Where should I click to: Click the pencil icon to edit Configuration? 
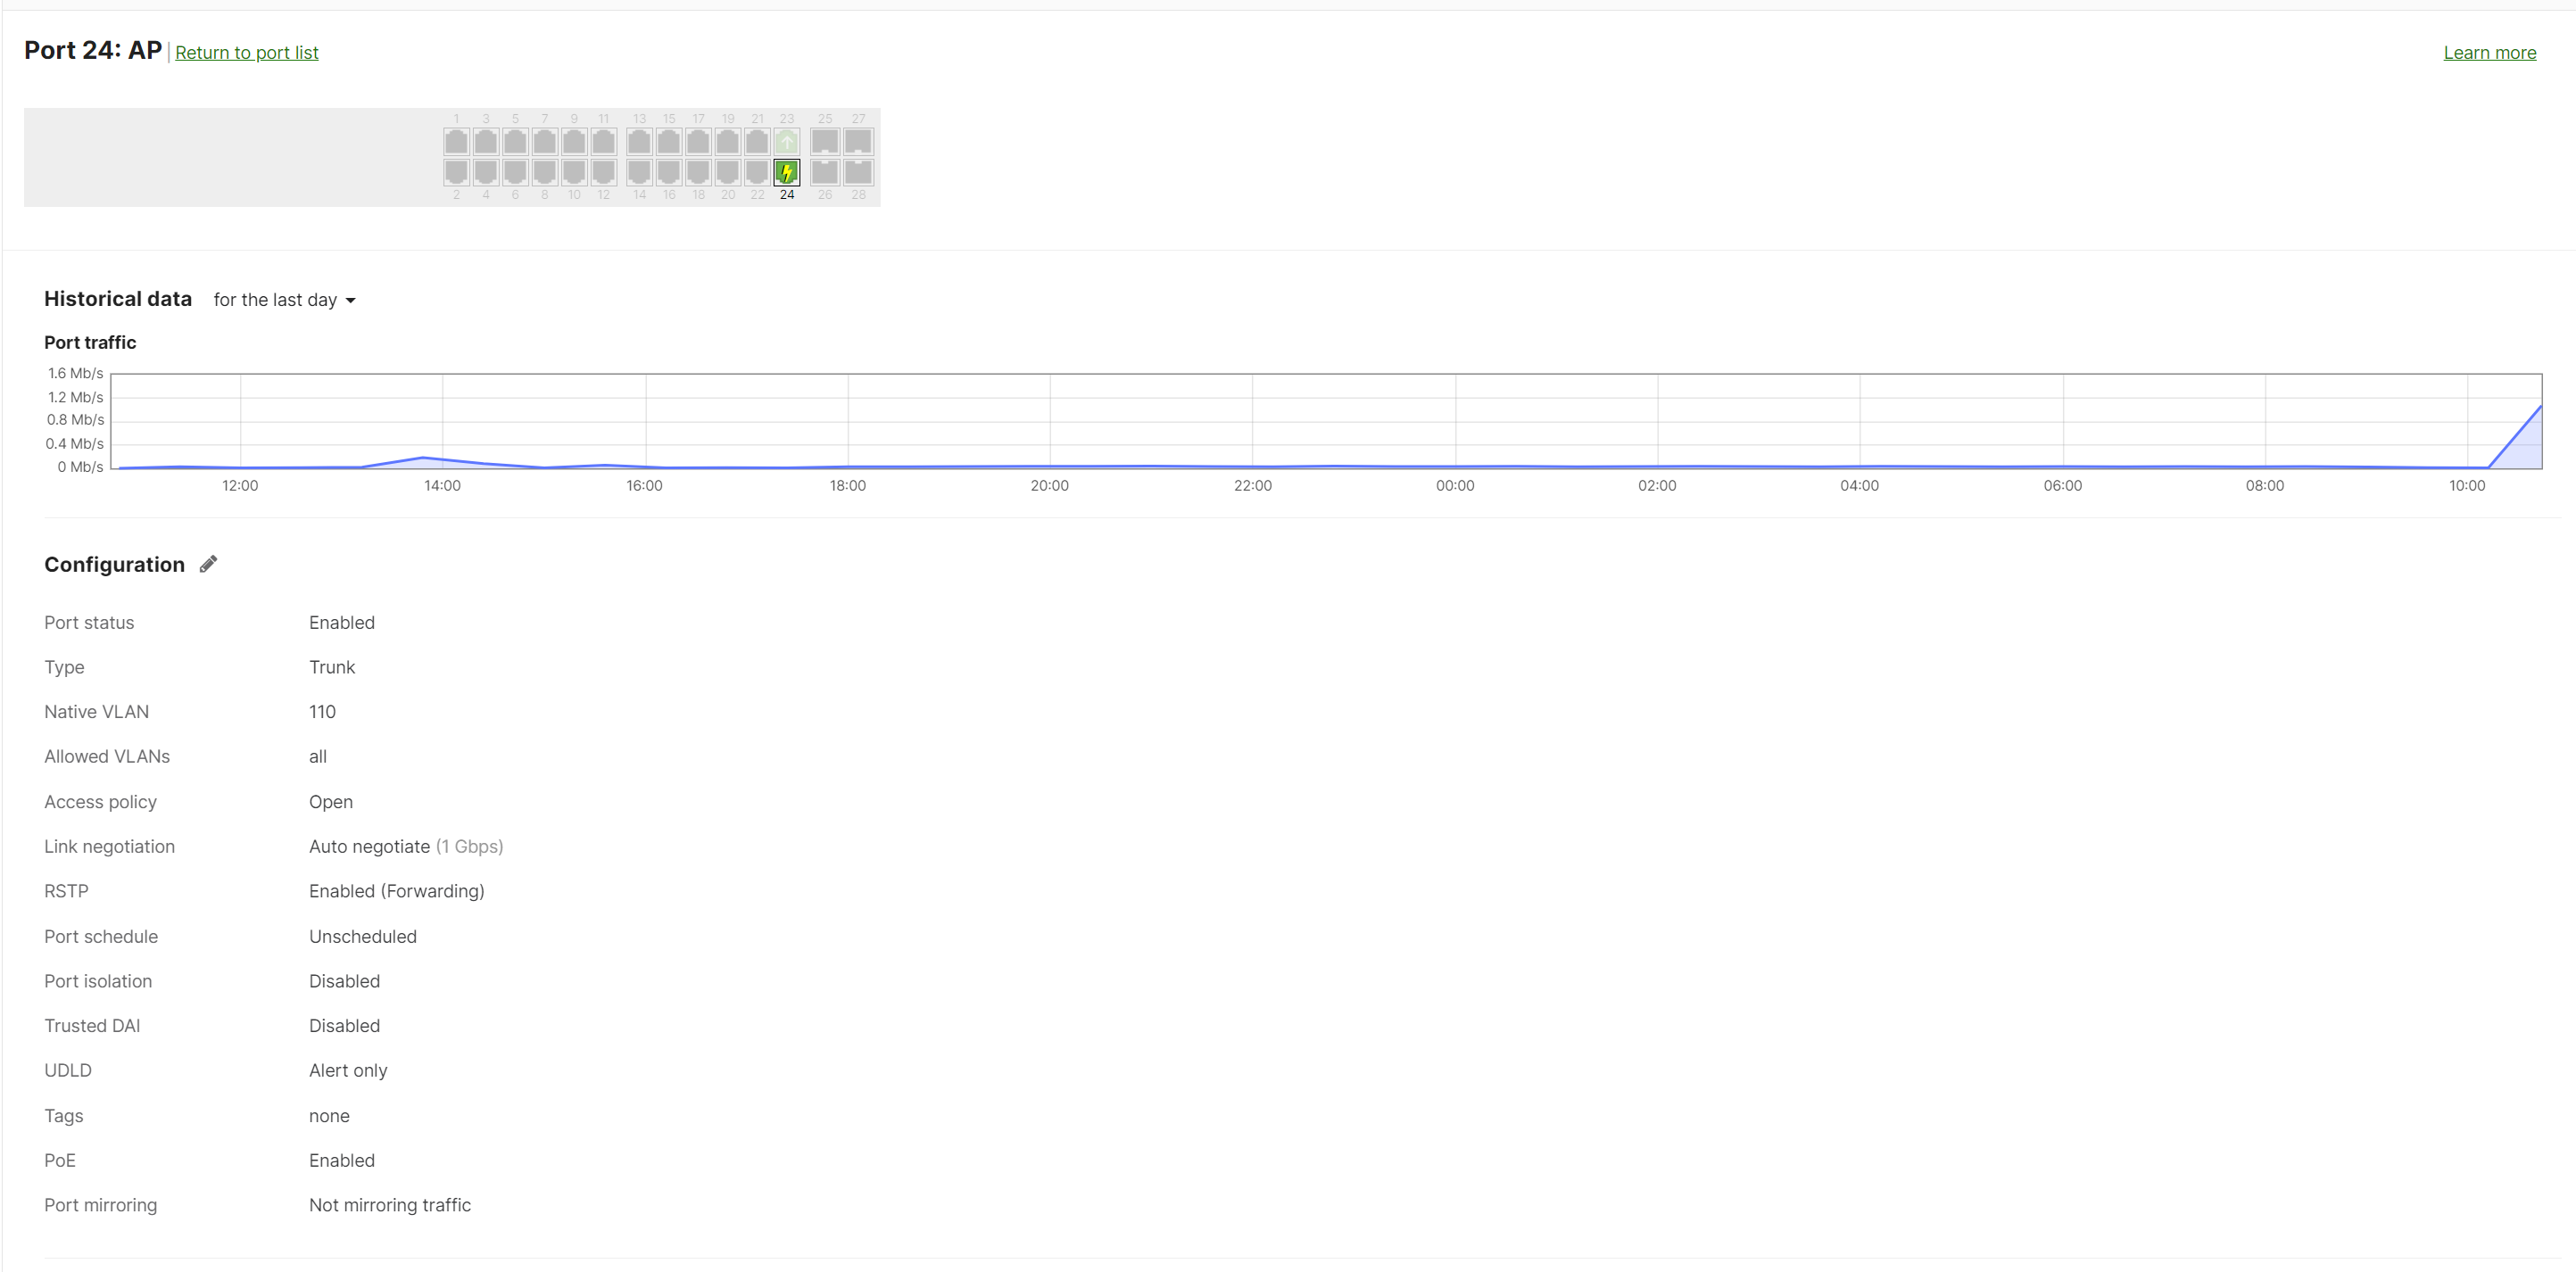(x=208, y=564)
